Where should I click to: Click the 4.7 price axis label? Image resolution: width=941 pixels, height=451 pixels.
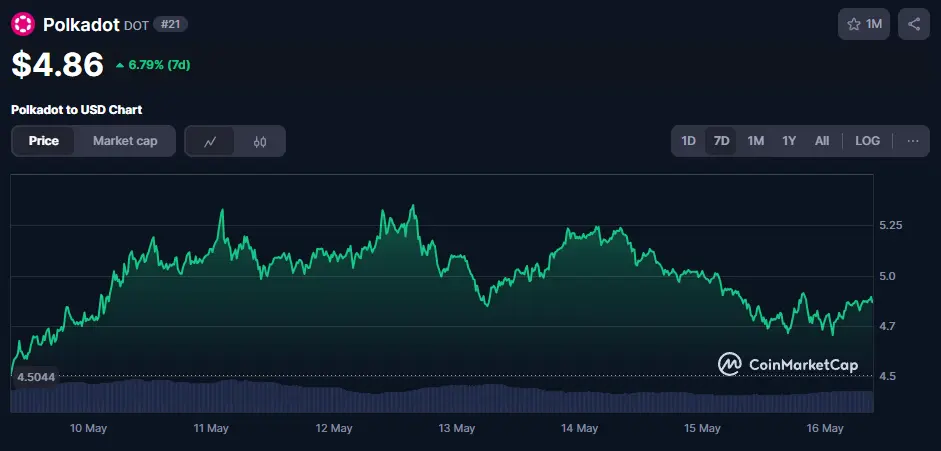888,326
